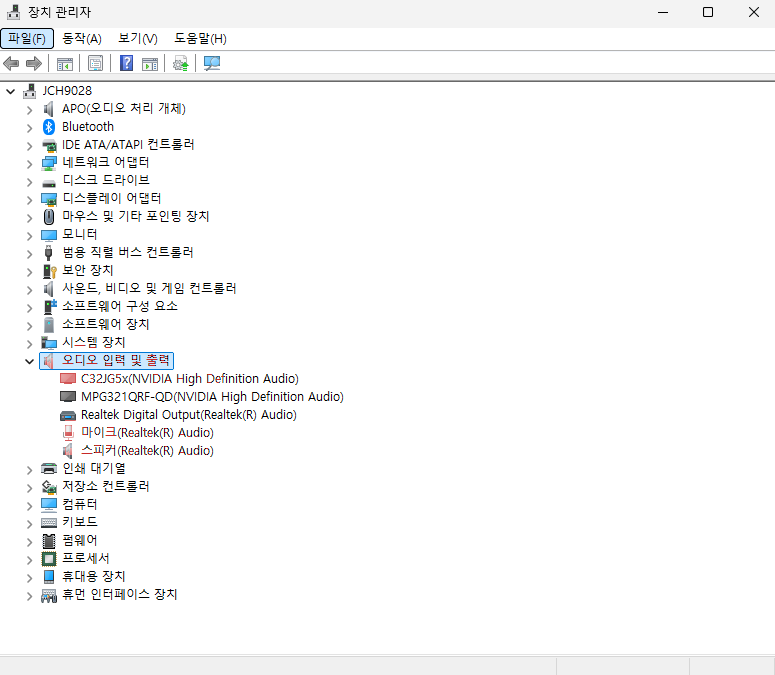775x675 pixels.
Task: Click the USB icon for 범용 직렬 버스 컨트롤러
Action: click(48, 253)
